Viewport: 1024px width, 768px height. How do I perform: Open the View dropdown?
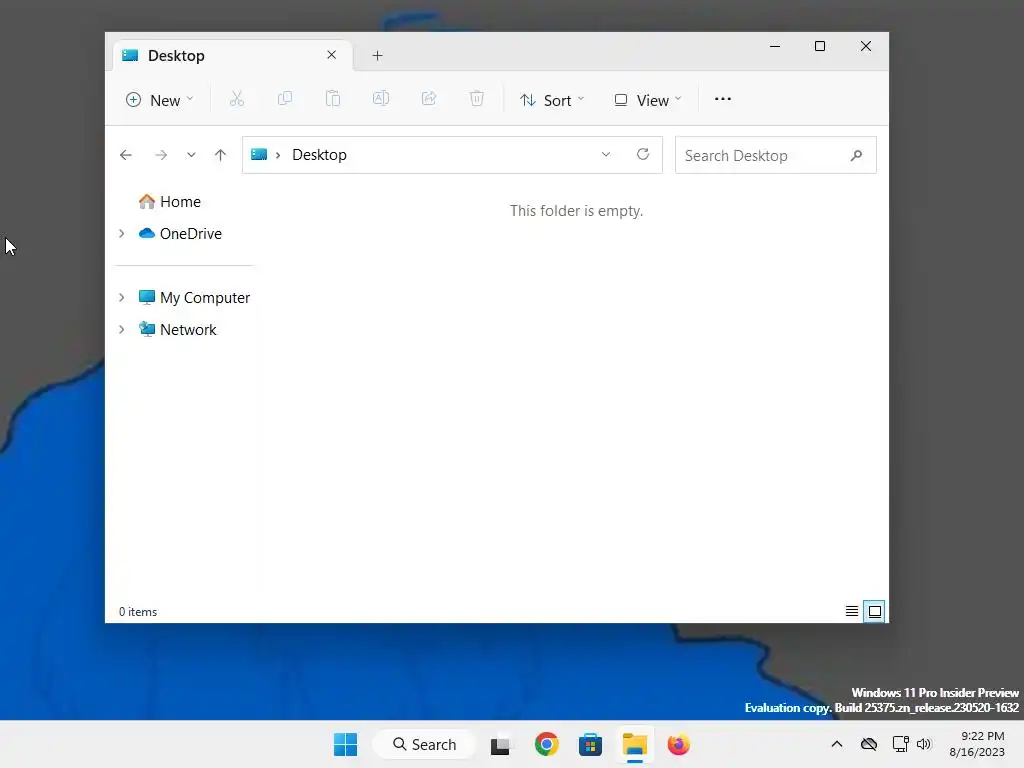pos(648,100)
